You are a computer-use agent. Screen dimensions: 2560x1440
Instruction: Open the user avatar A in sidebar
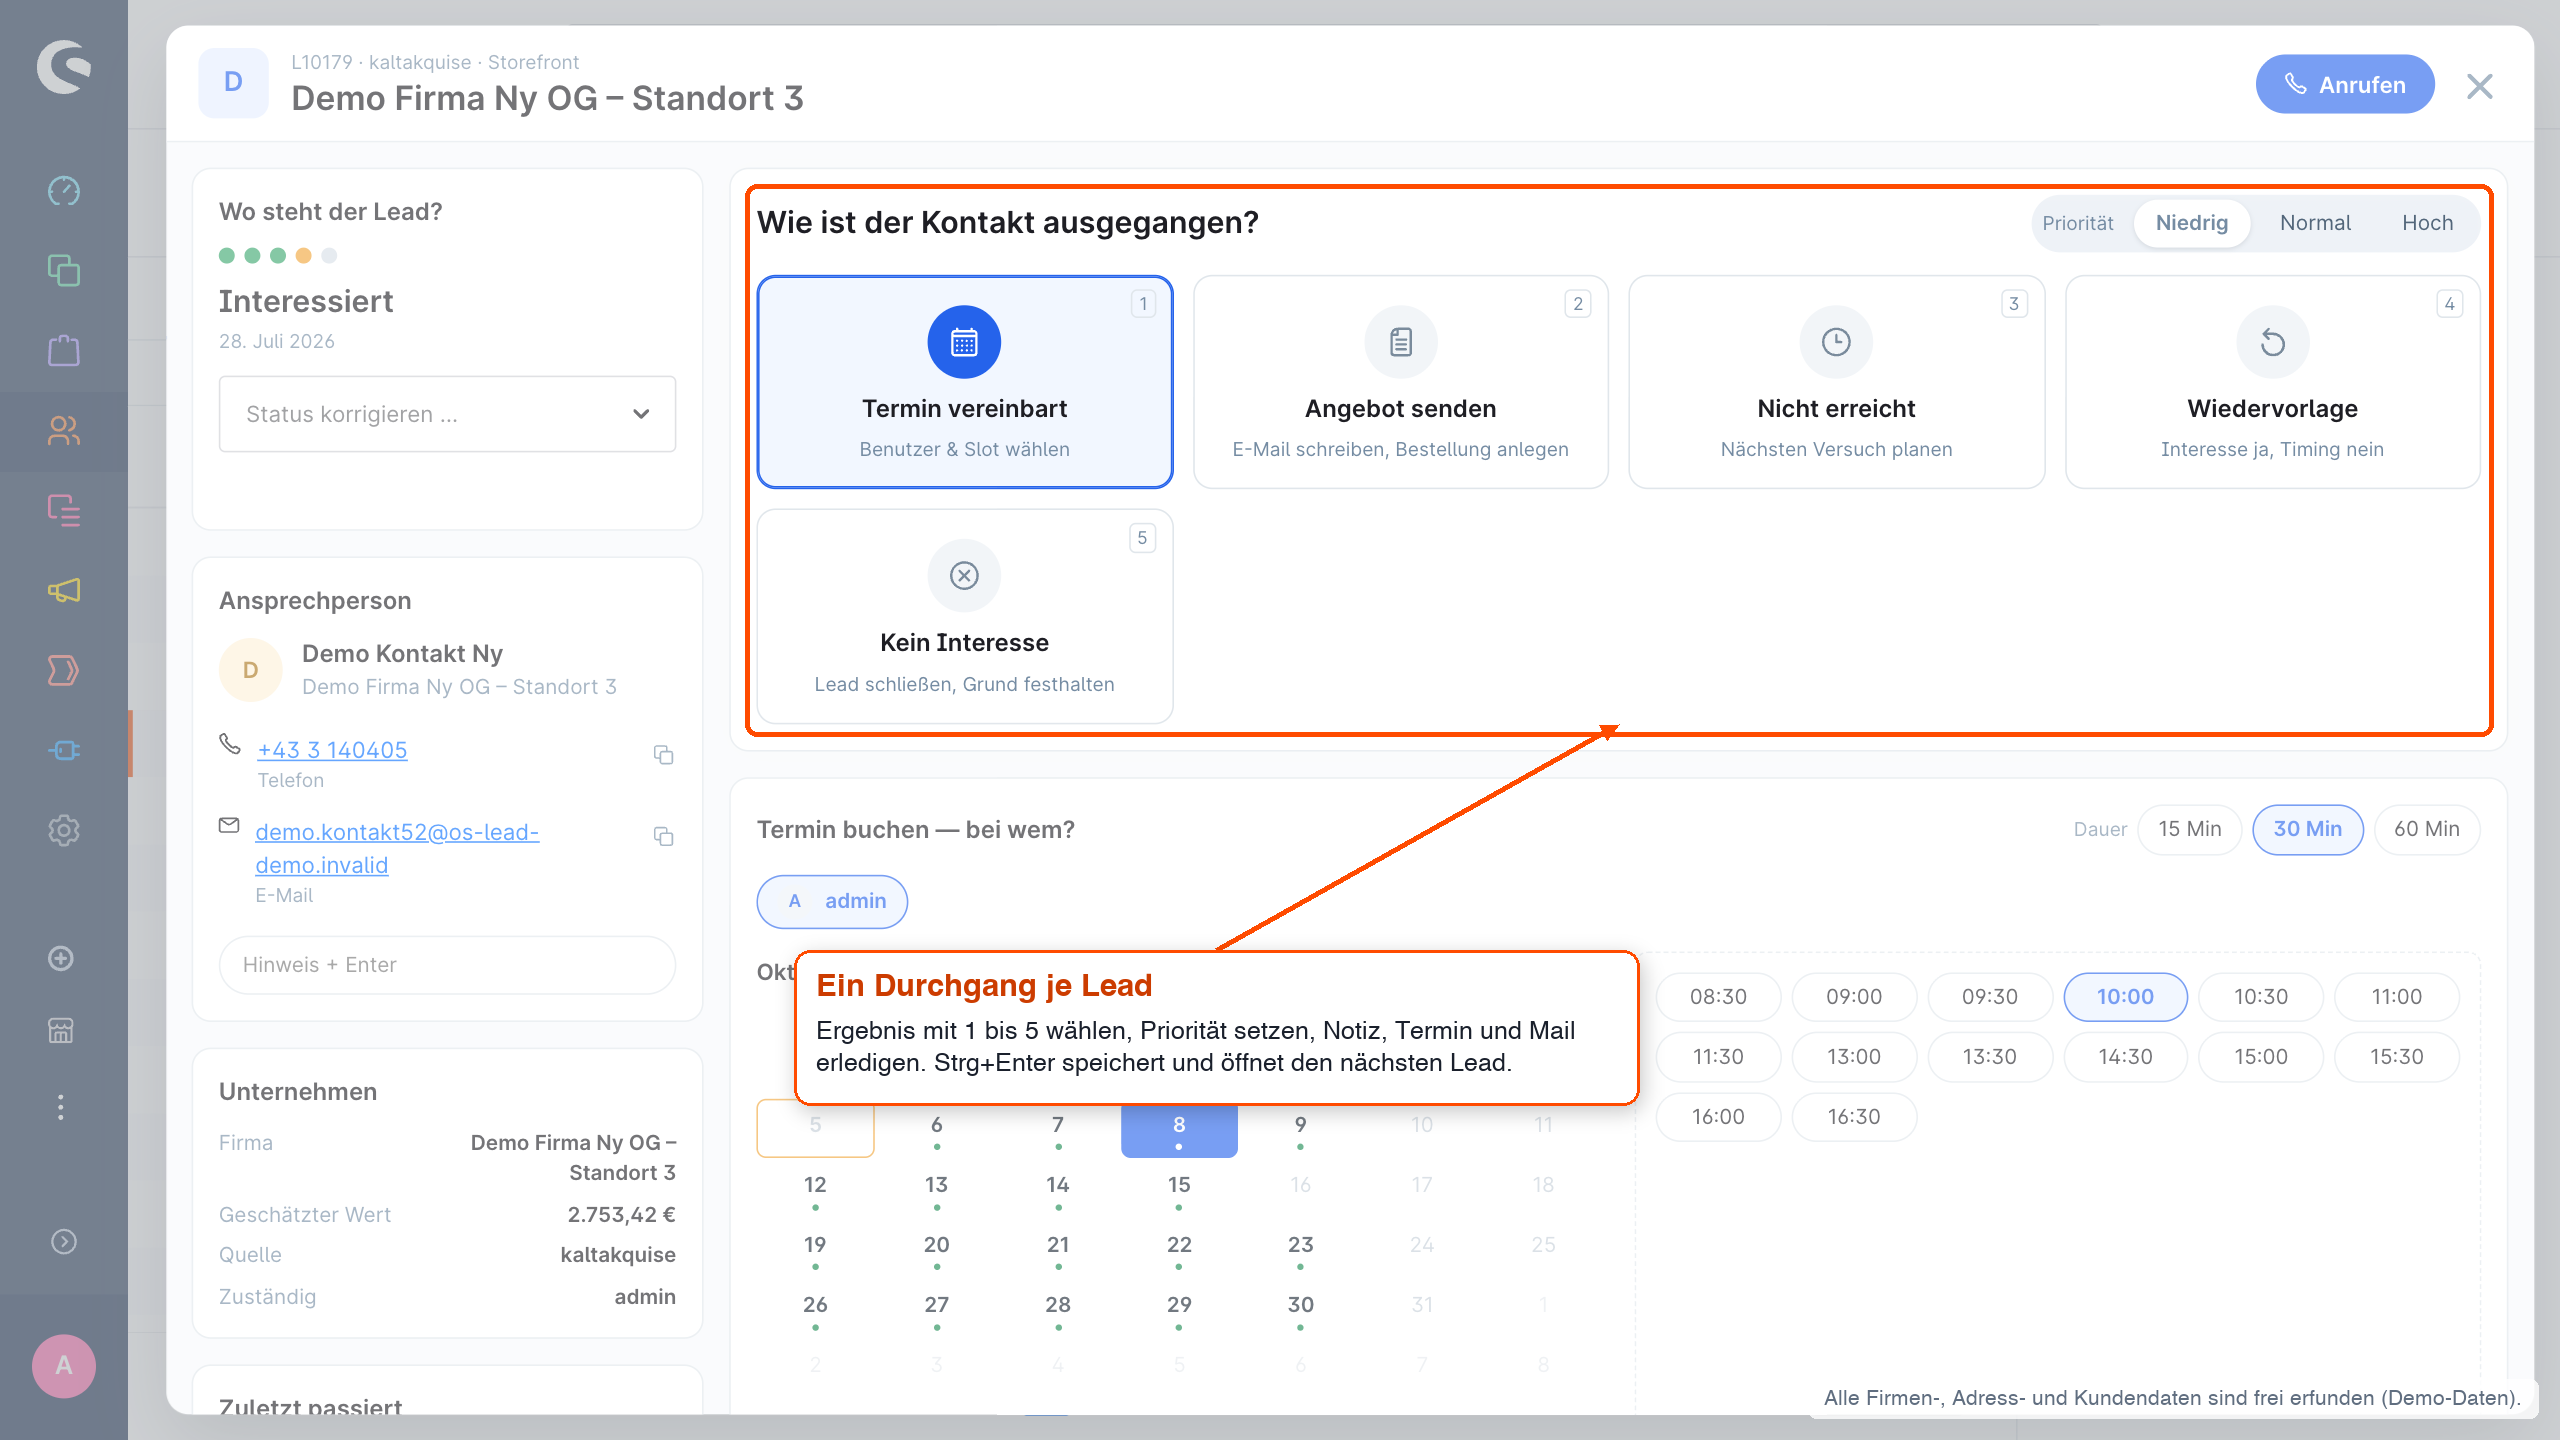[x=64, y=1366]
